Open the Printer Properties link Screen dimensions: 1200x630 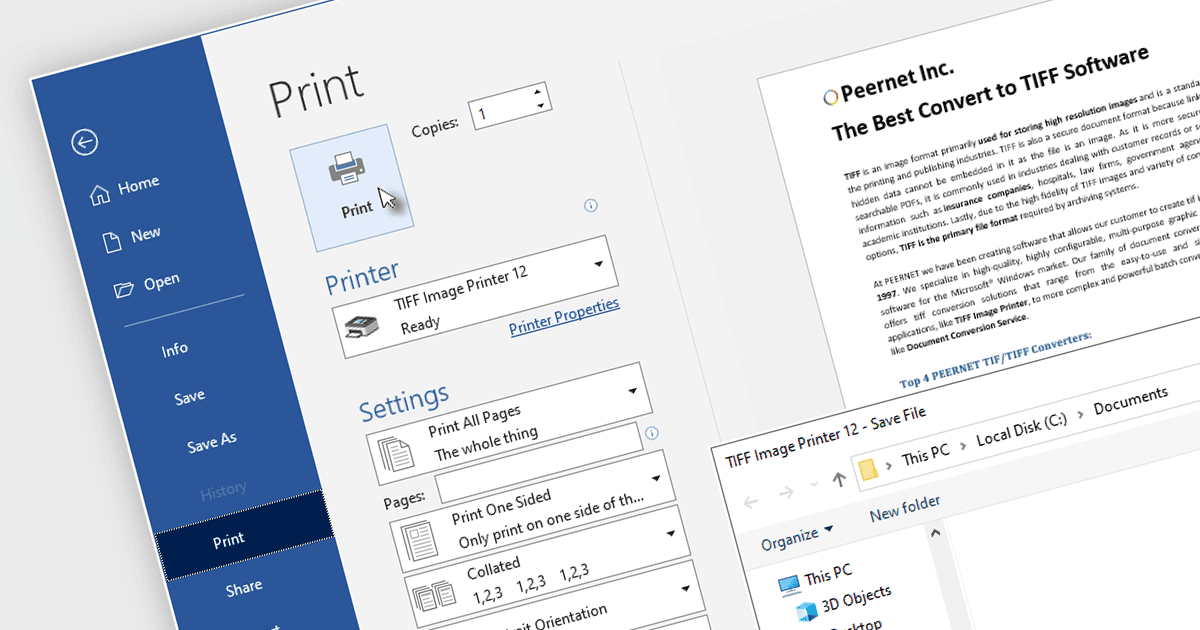[564, 316]
